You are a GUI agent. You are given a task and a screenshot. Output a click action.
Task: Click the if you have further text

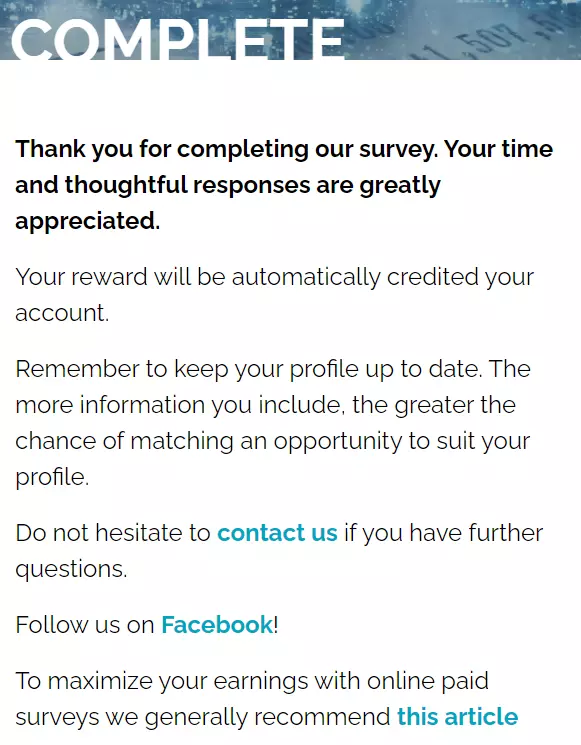click(x=444, y=533)
